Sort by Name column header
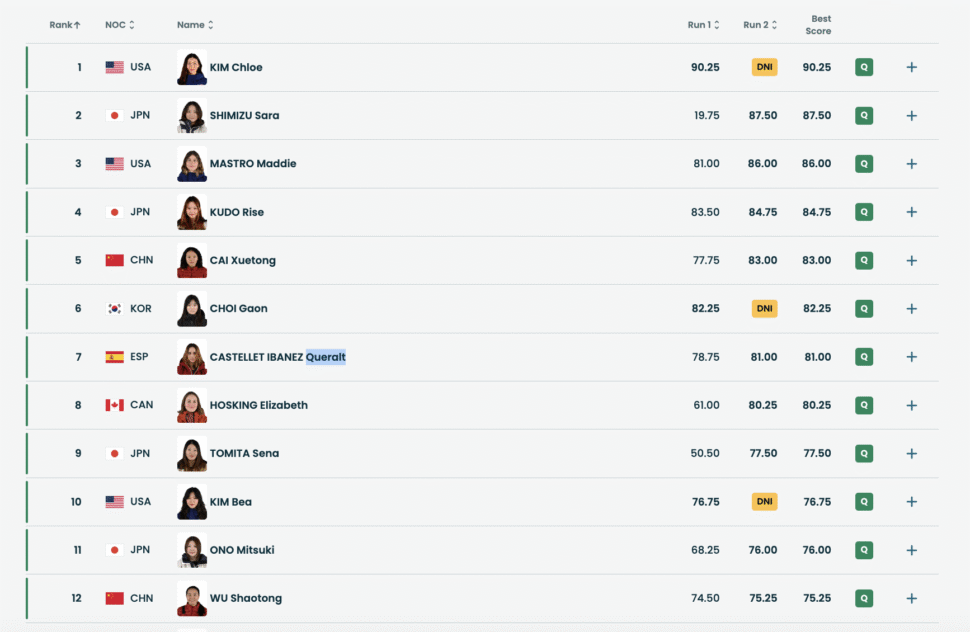This screenshot has width=970, height=632. pyautogui.click(x=195, y=25)
